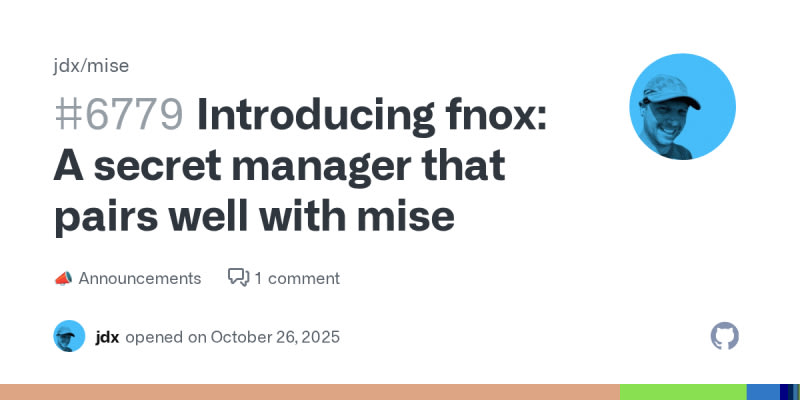Click the green language bar segment
This screenshot has height=400, width=800.
pyautogui.click(x=682, y=392)
